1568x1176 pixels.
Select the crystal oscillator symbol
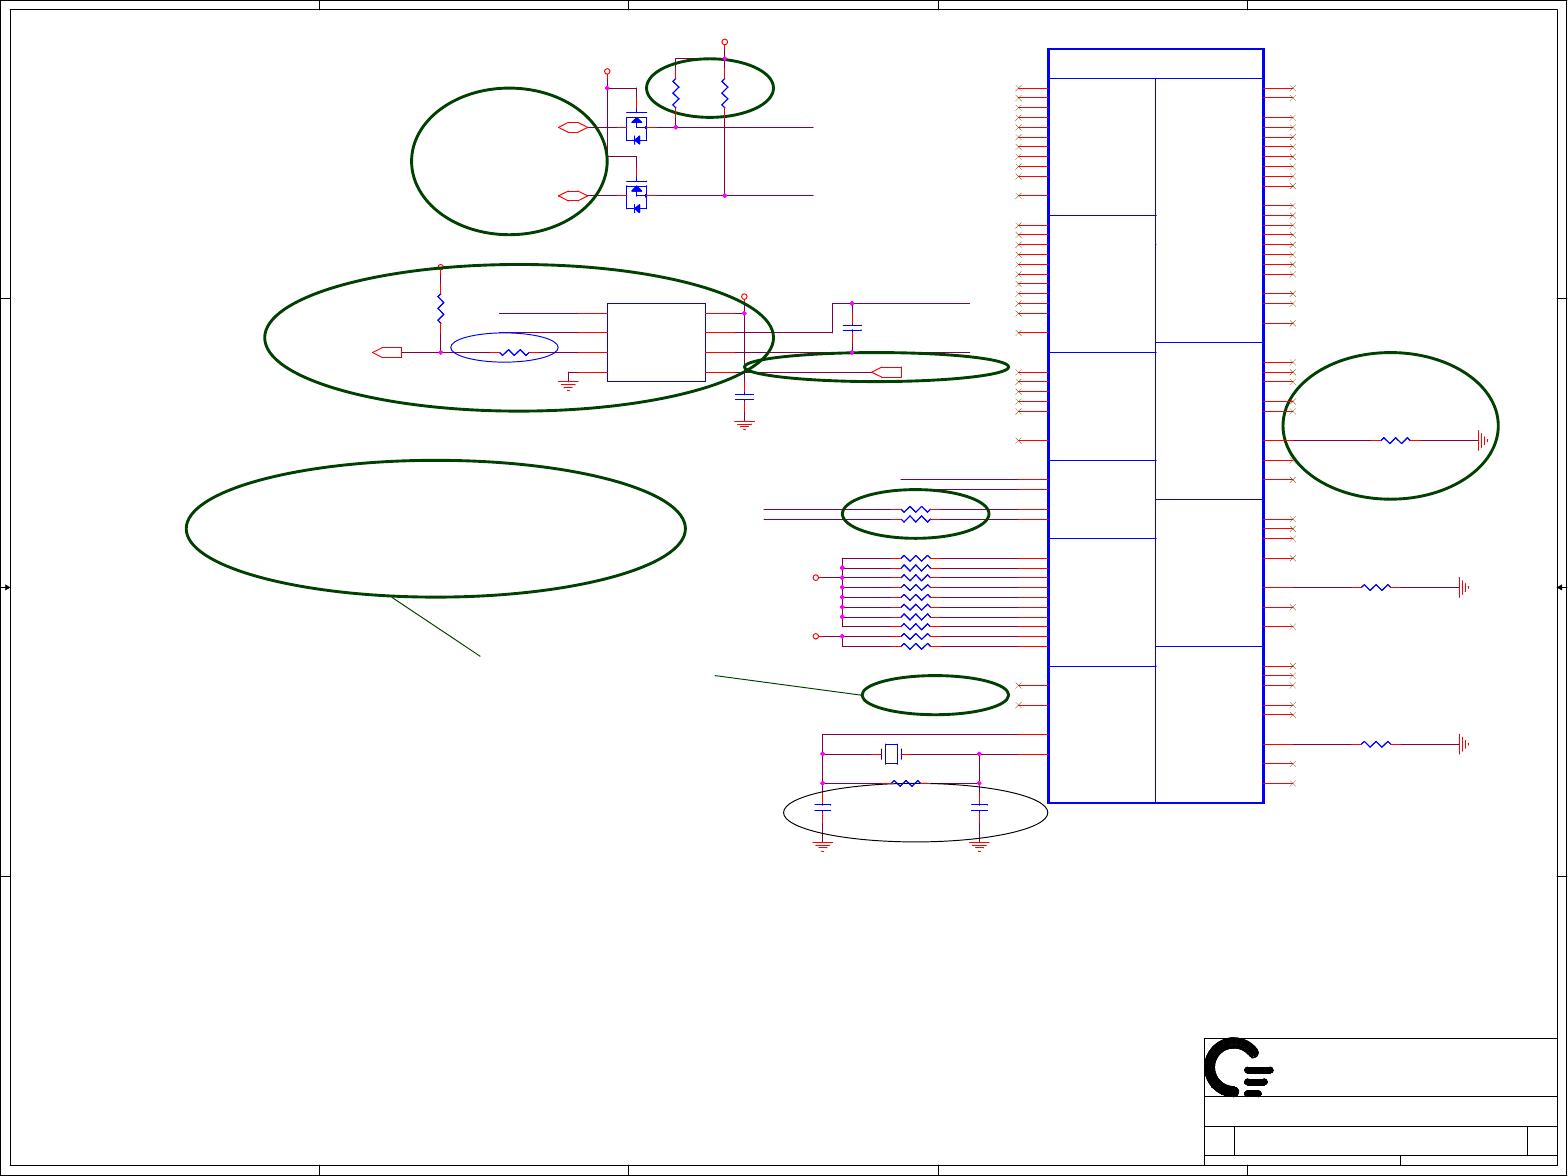click(892, 754)
